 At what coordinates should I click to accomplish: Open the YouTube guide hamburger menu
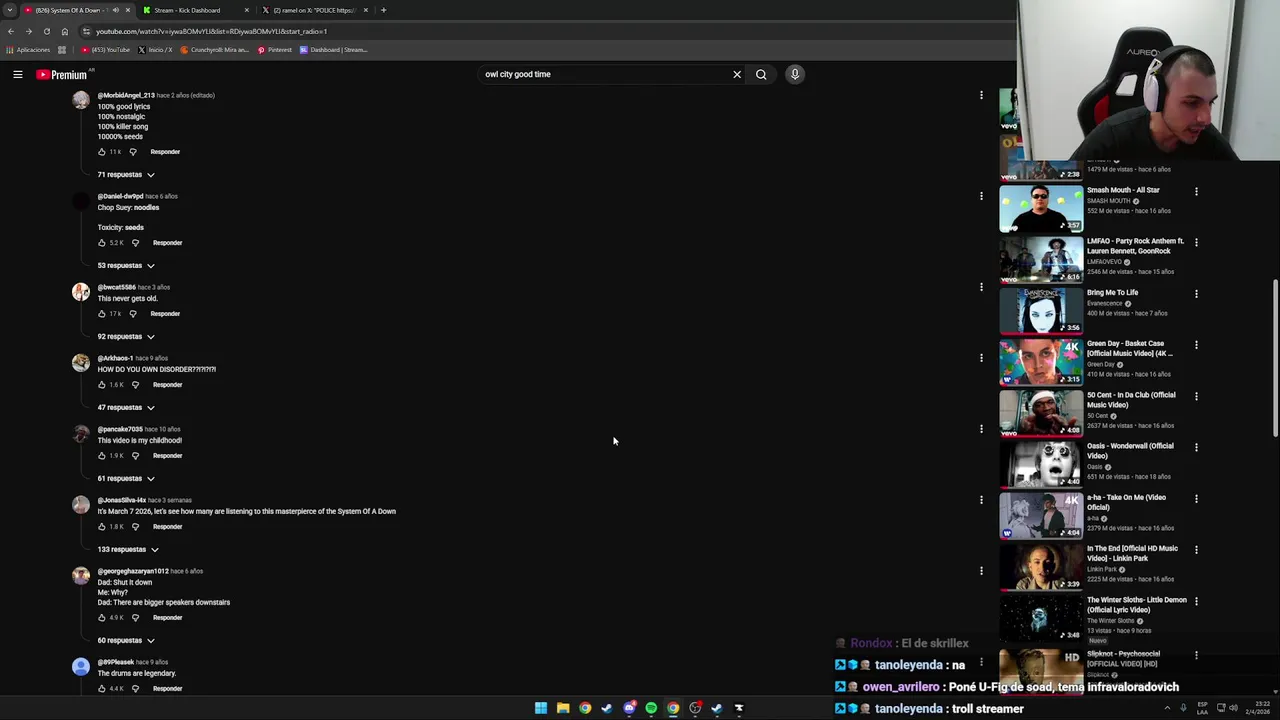(x=17, y=74)
